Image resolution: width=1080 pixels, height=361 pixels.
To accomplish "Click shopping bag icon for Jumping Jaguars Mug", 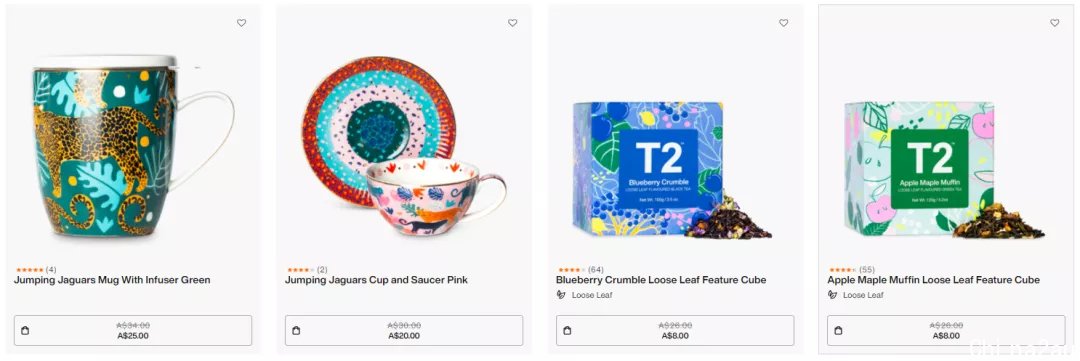I will pyautogui.click(x=25, y=331).
